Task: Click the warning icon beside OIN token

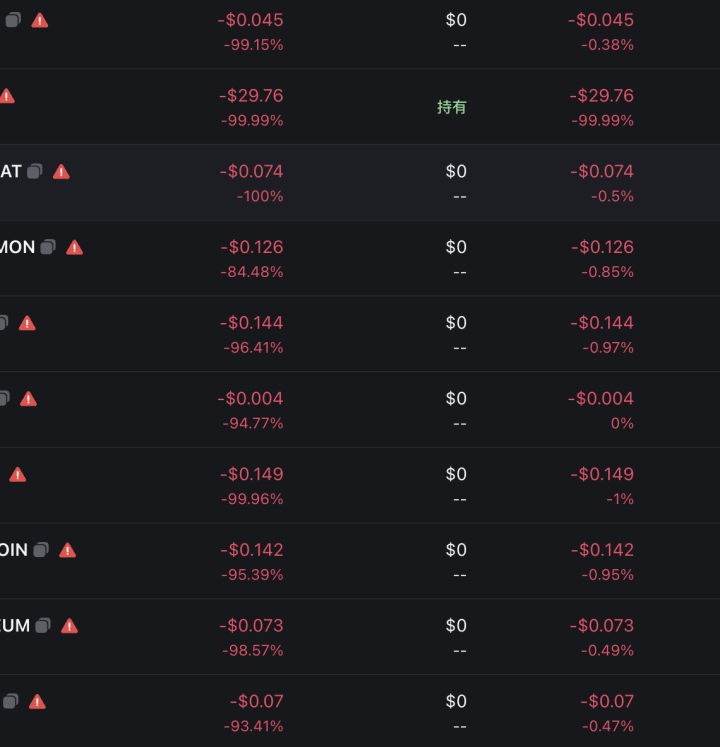Action: click(68, 550)
